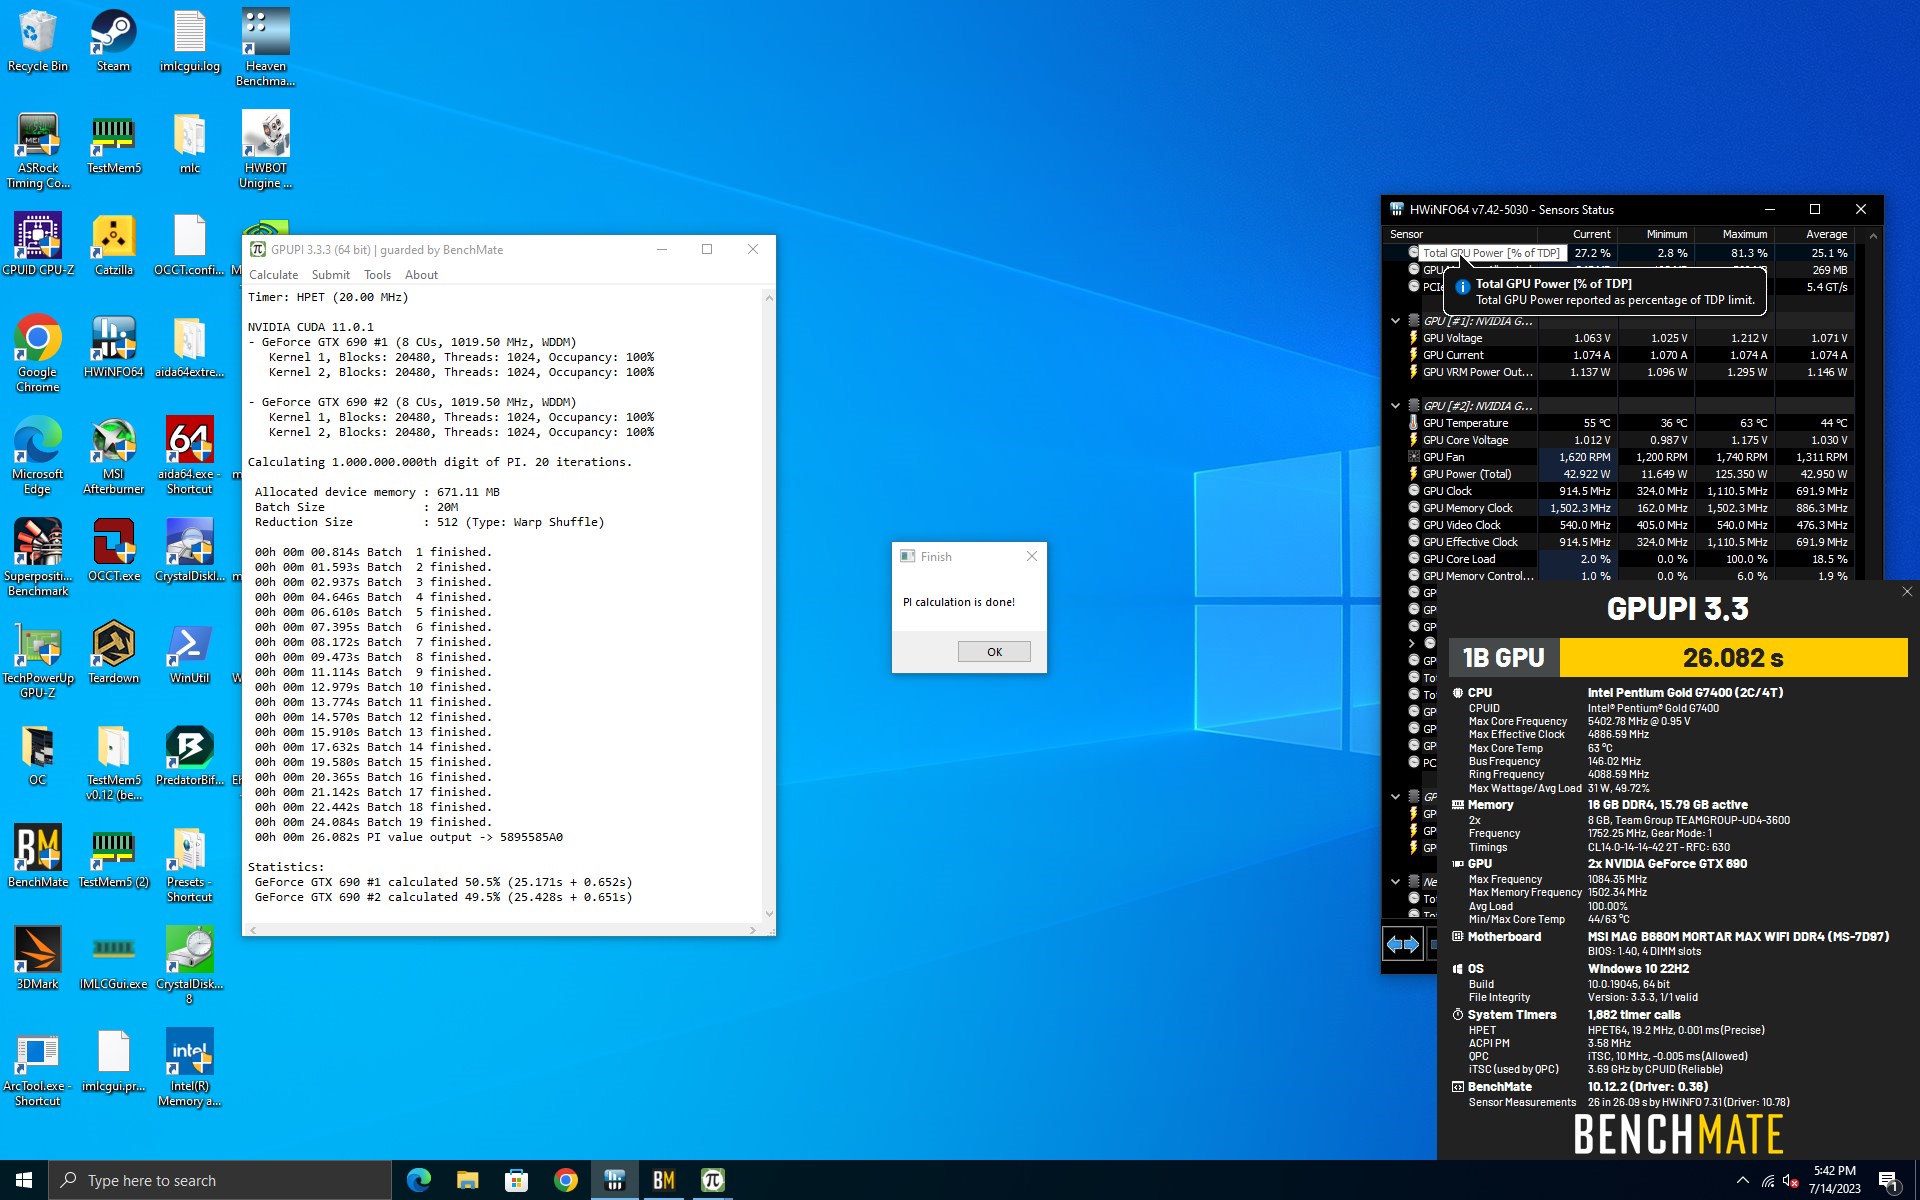Collapse the GPU [#2] sensor group

[1395, 406]
